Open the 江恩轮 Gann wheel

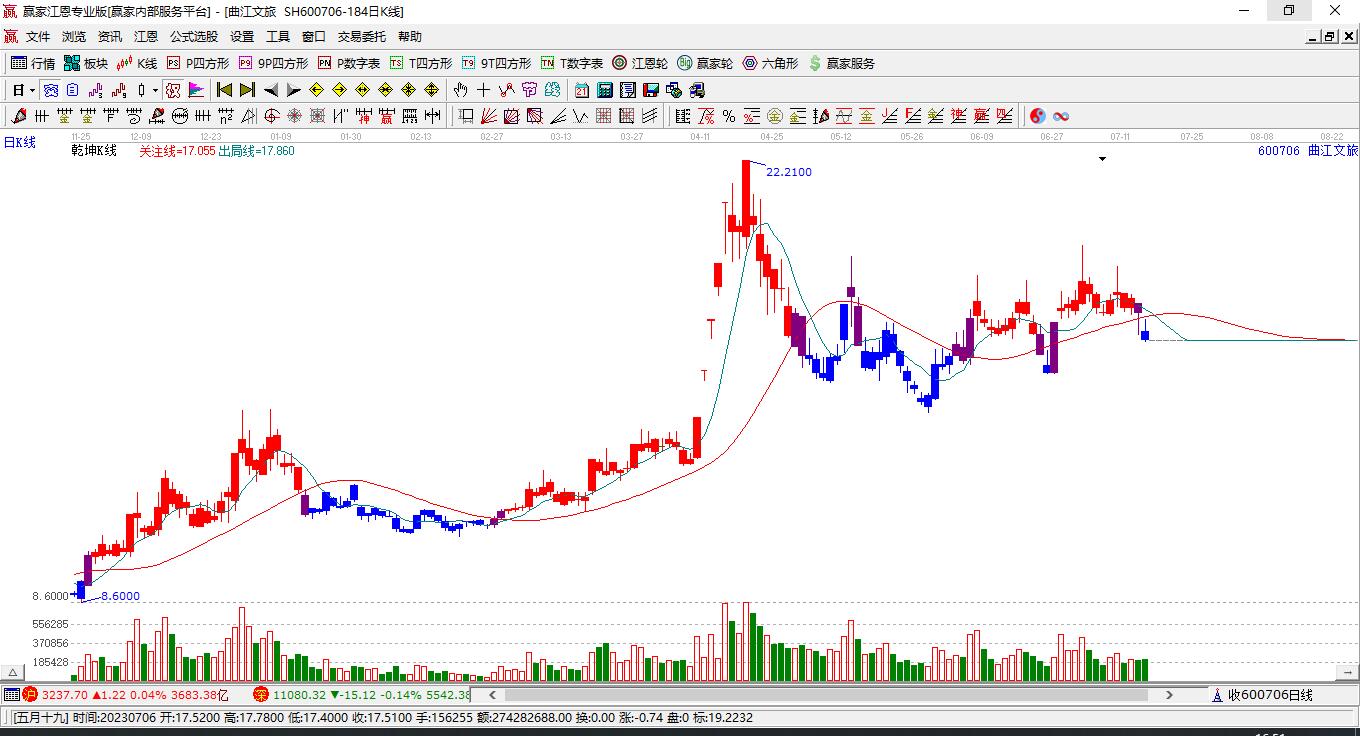[640, 63]
